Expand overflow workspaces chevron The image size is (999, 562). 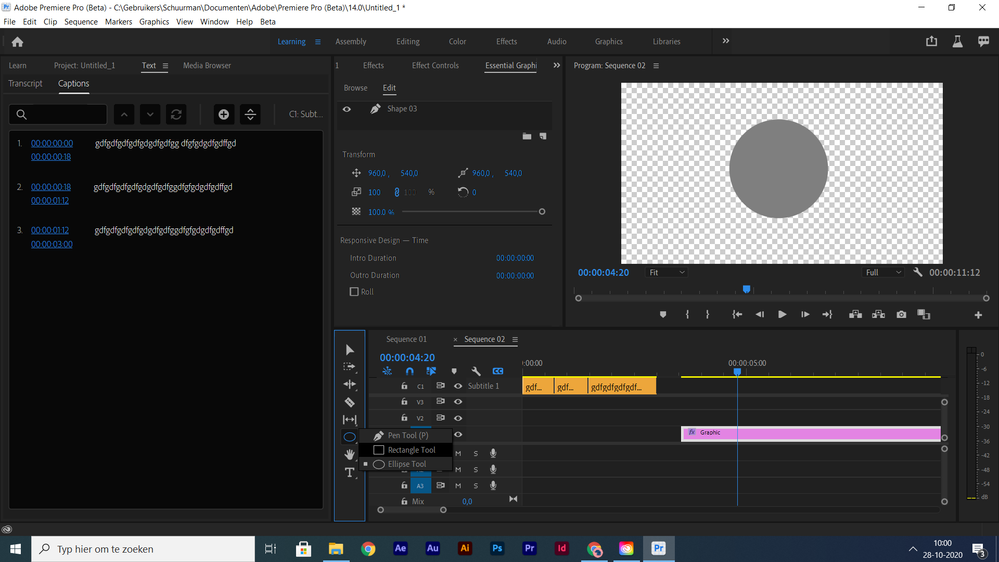(x=726, y=41)
